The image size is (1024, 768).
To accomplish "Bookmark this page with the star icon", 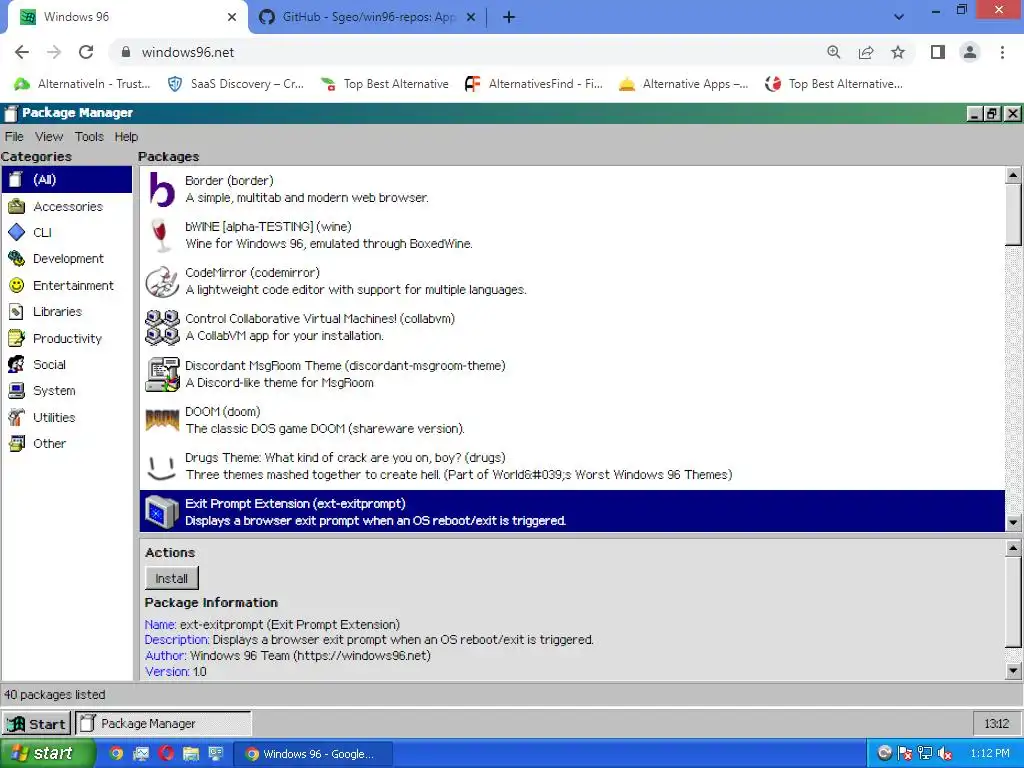I will [x=898, y=52].
